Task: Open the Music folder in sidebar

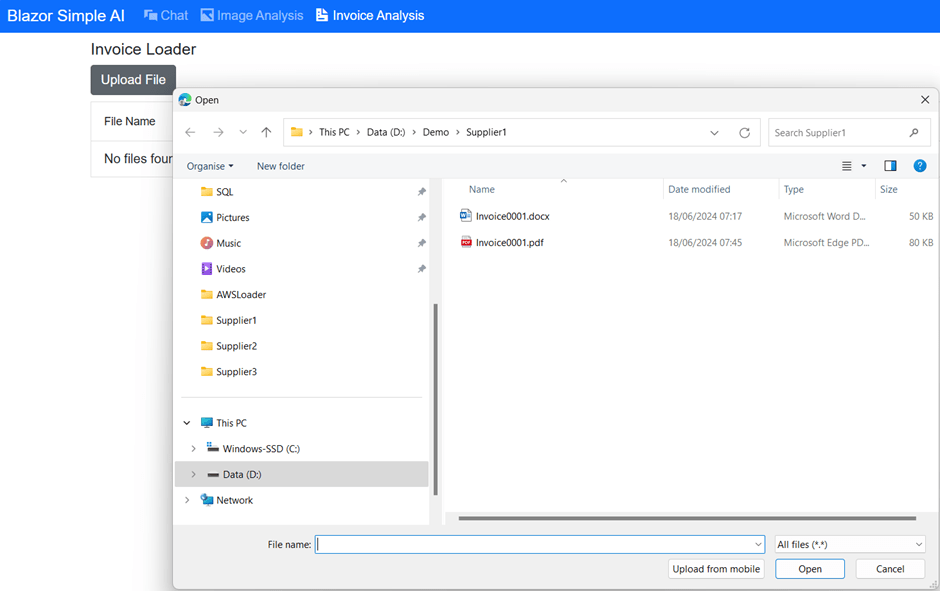Action: coord(228,243)
